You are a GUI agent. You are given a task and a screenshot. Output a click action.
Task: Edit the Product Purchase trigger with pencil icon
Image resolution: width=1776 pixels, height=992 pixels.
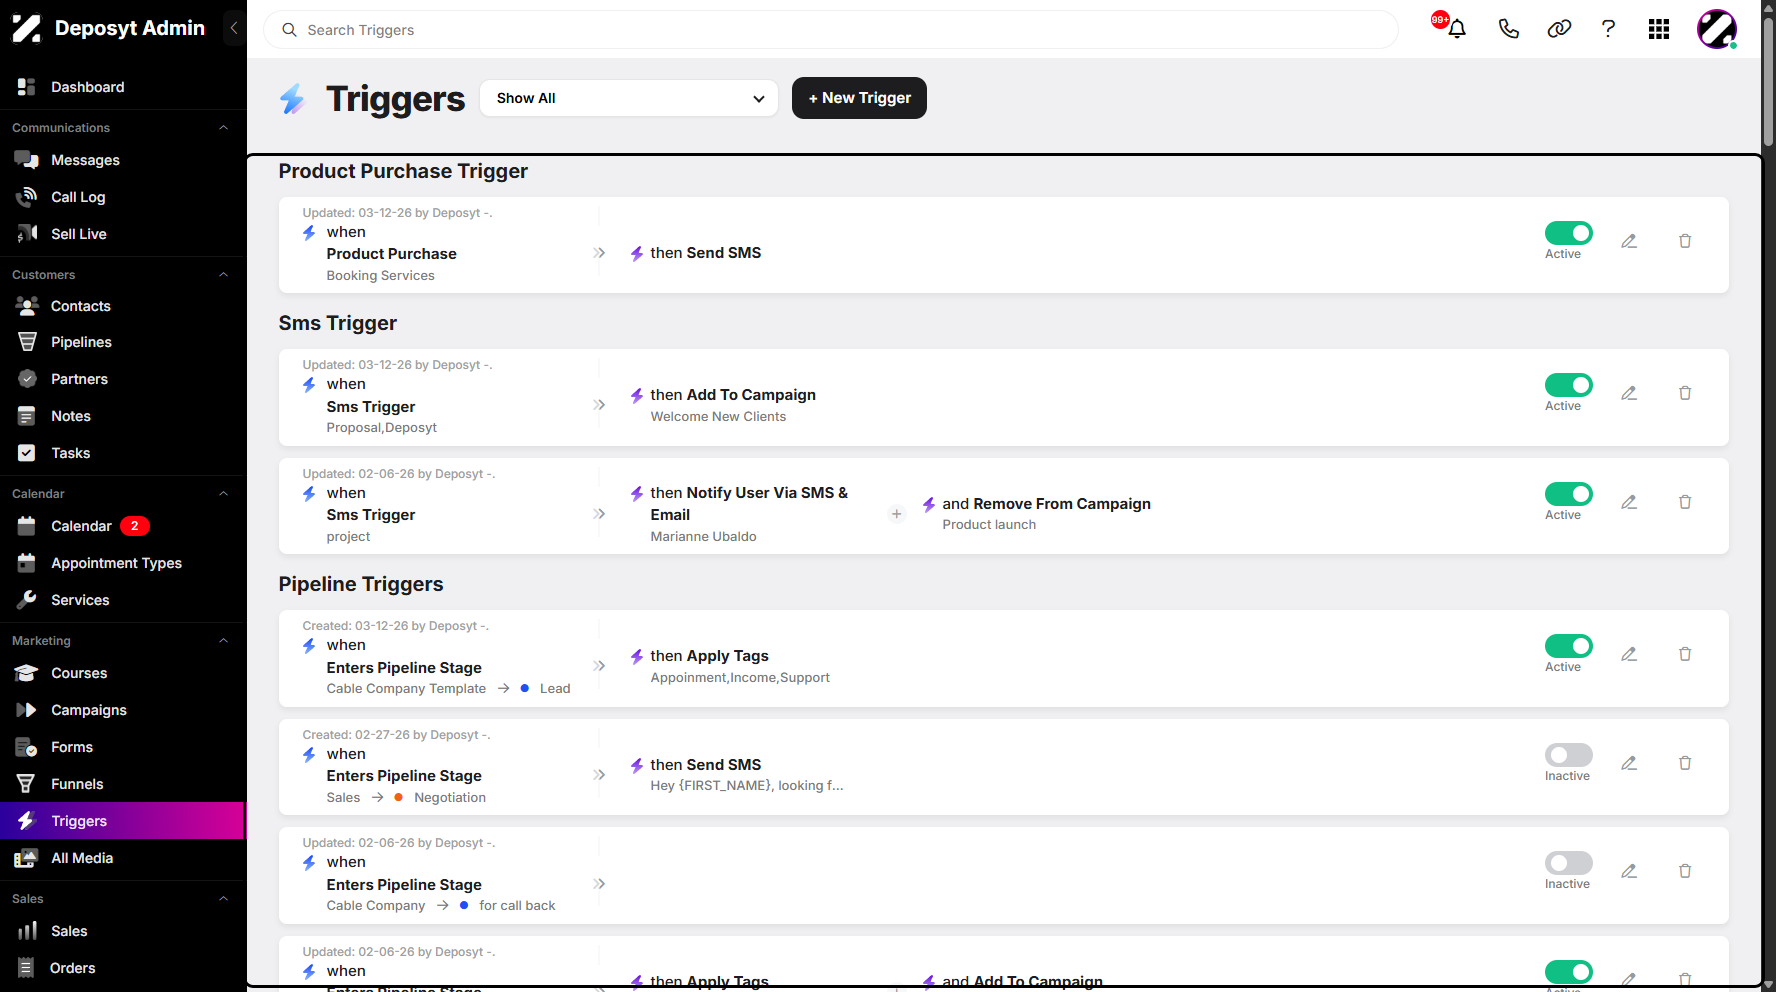point(1629,241)
